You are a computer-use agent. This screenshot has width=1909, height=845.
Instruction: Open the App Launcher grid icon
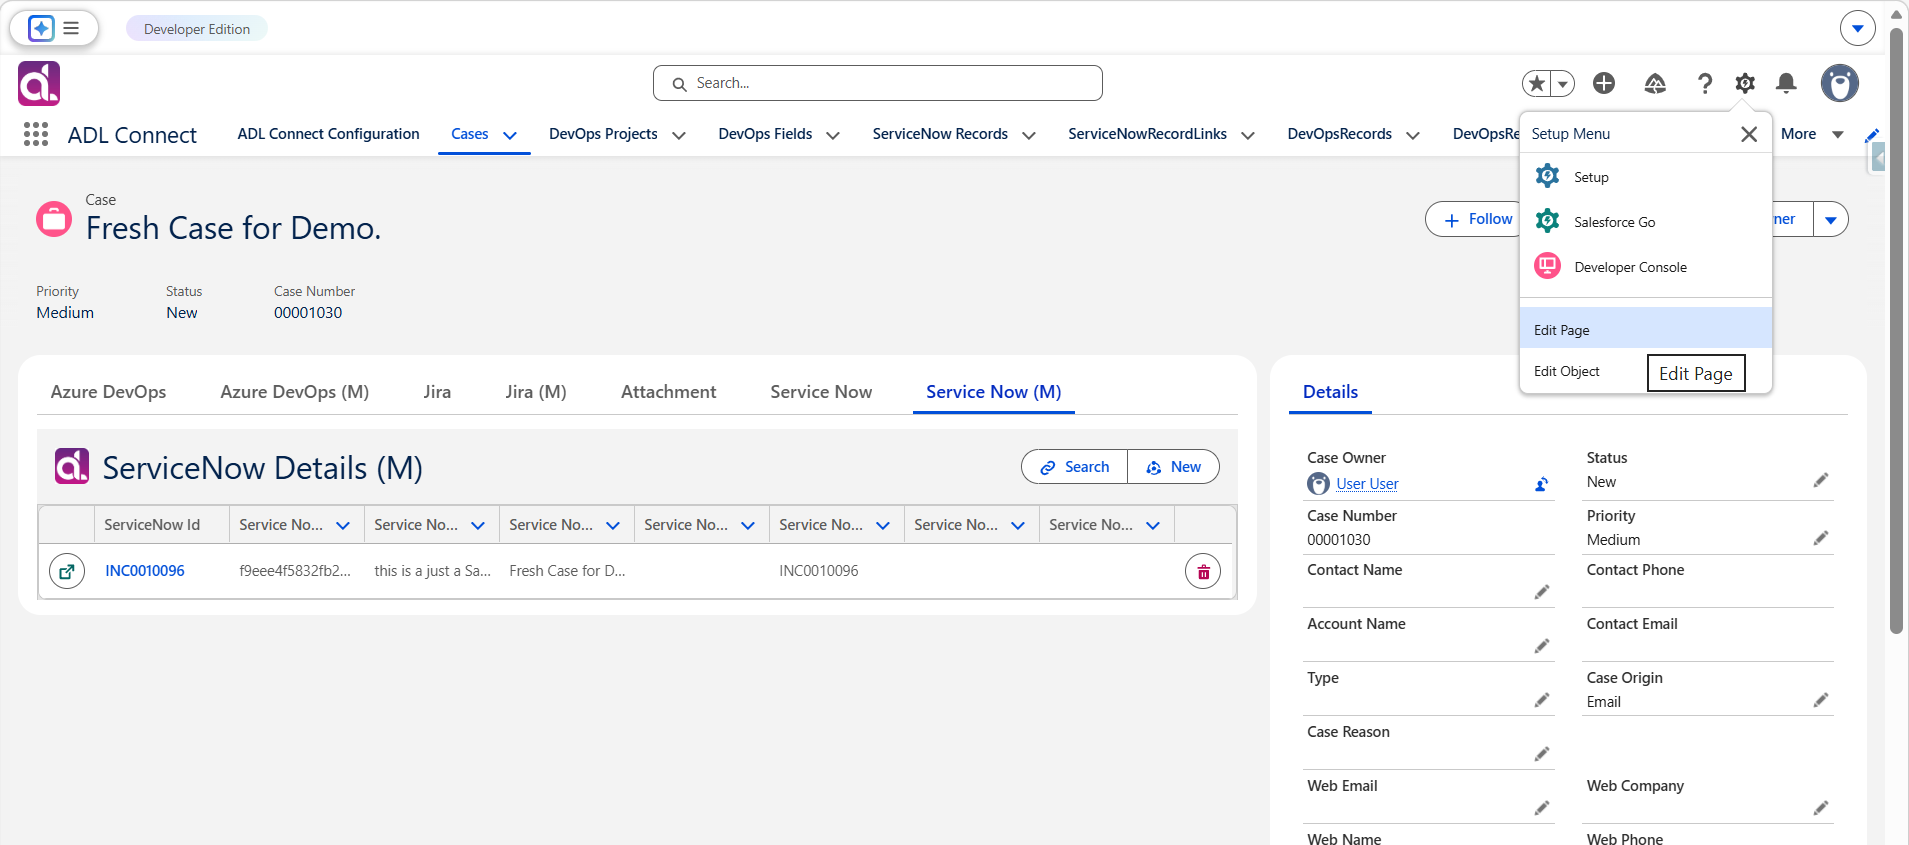pos(36,134)
